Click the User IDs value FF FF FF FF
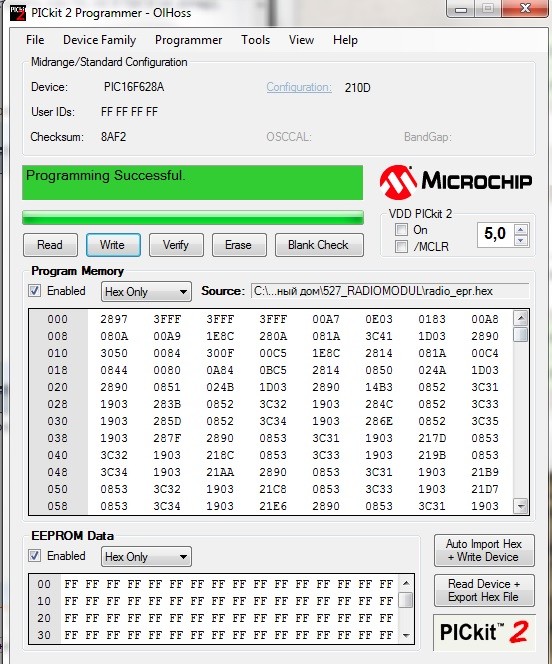 coord(130,112)
